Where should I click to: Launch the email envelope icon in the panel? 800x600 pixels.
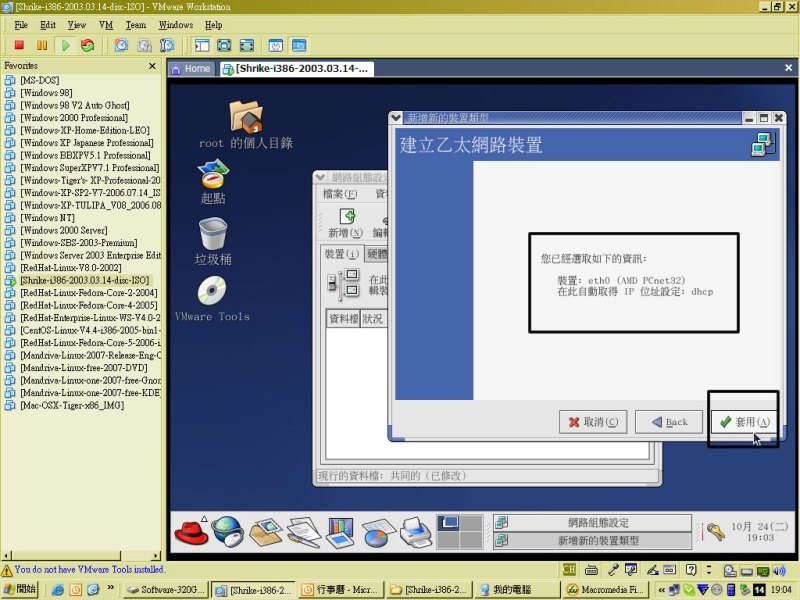(265, 532)
